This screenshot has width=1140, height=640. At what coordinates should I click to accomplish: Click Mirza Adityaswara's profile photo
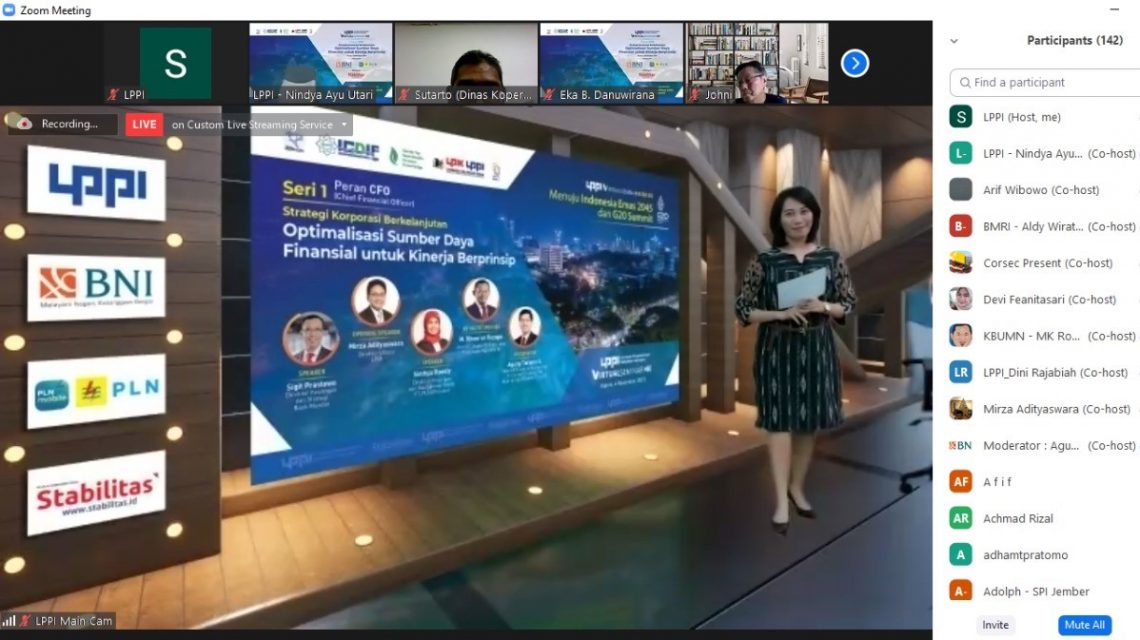961,409
